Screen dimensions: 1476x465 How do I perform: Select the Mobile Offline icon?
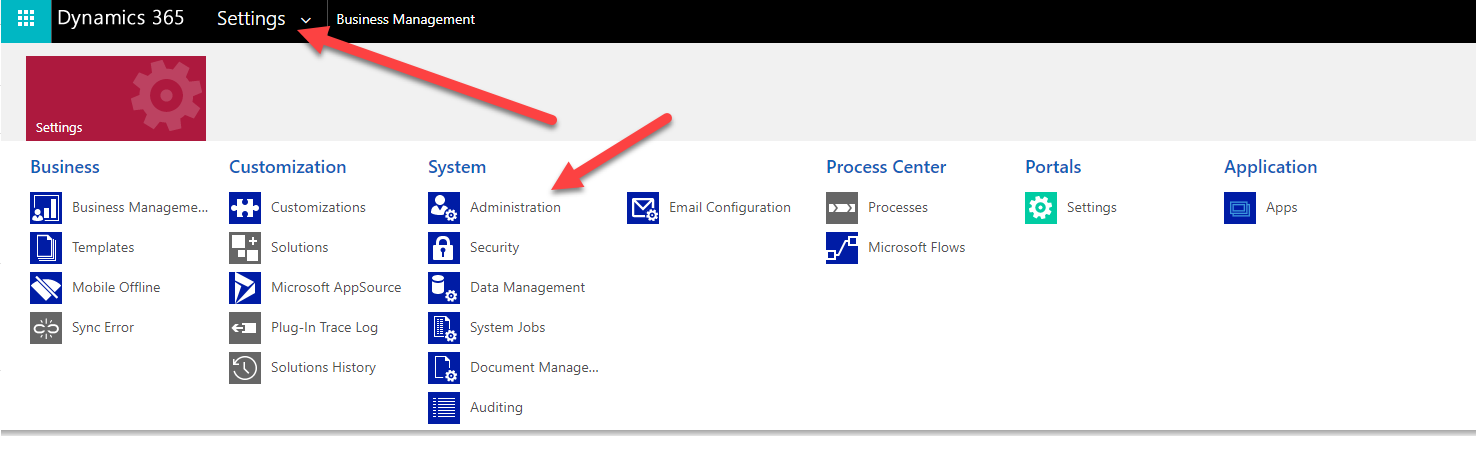46,288
